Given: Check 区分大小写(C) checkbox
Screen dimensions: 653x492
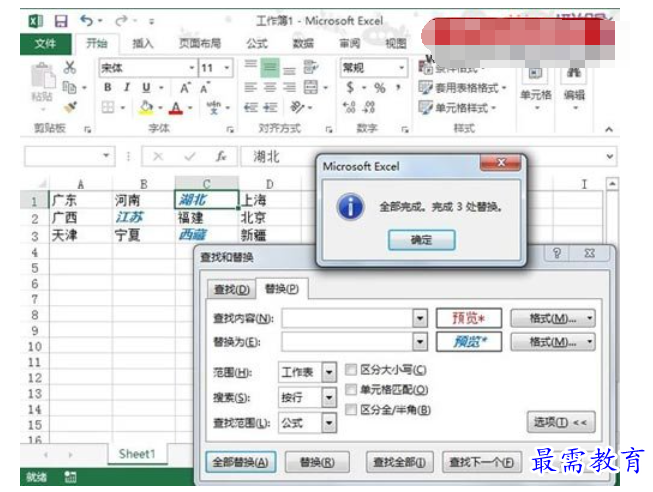Looking at the screenshot, I should tap(351, 370).
